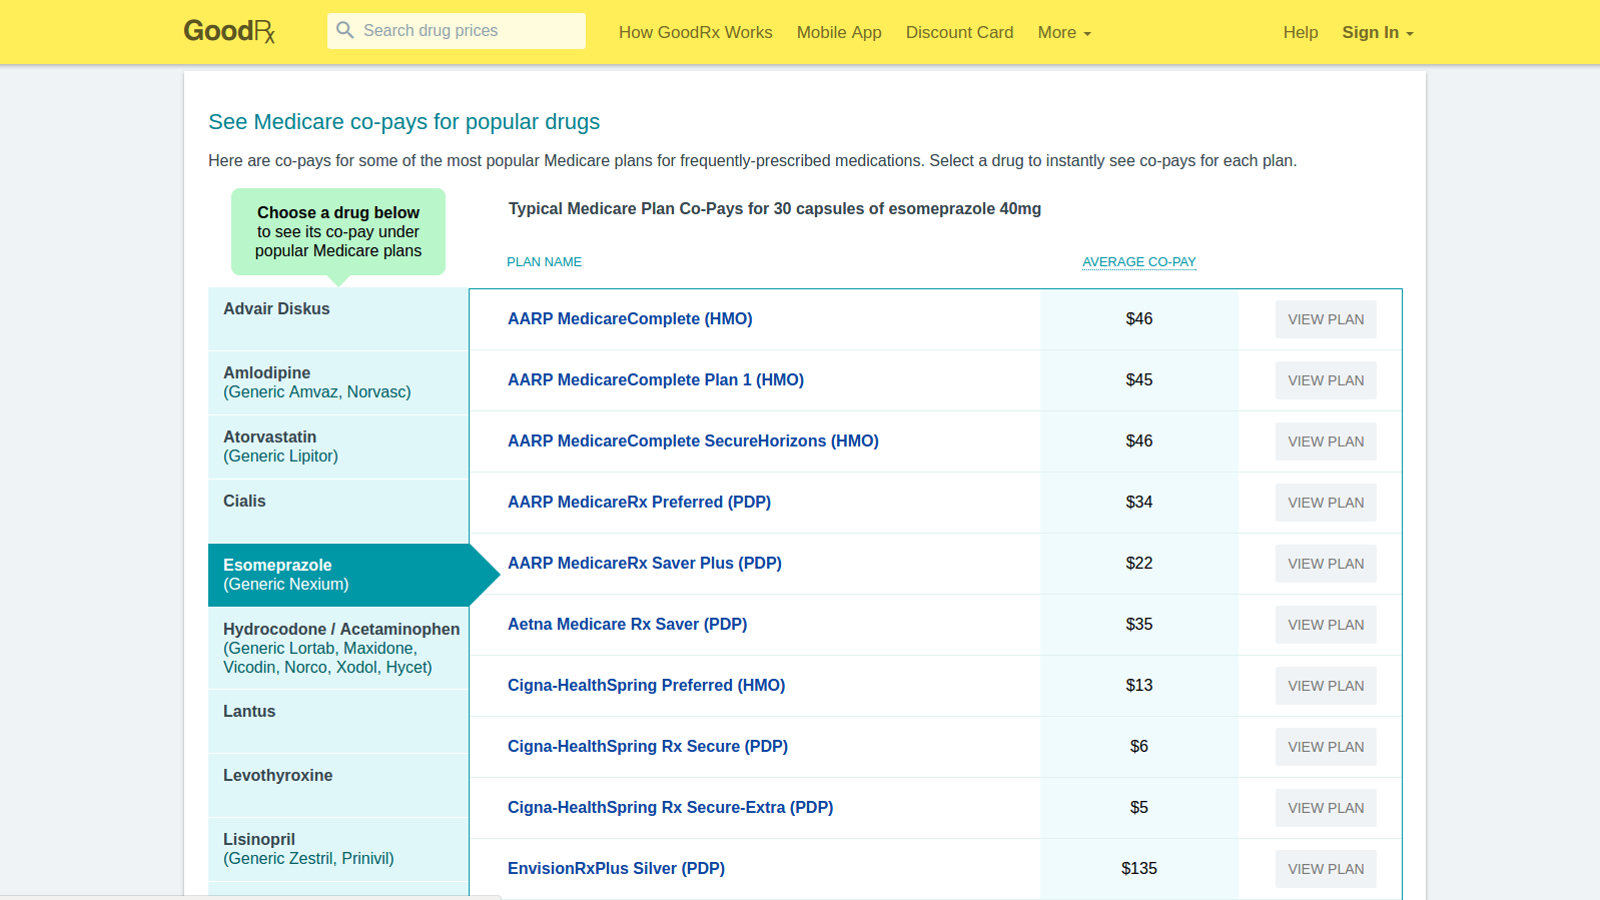
Task: View plan for Cigna-HealthSpring Rx Secure-Extra
Action: pos(1325,807)
